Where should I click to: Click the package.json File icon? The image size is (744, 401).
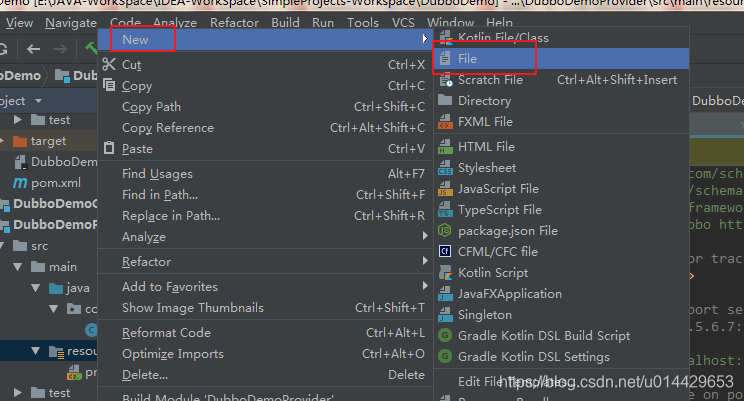445,231
